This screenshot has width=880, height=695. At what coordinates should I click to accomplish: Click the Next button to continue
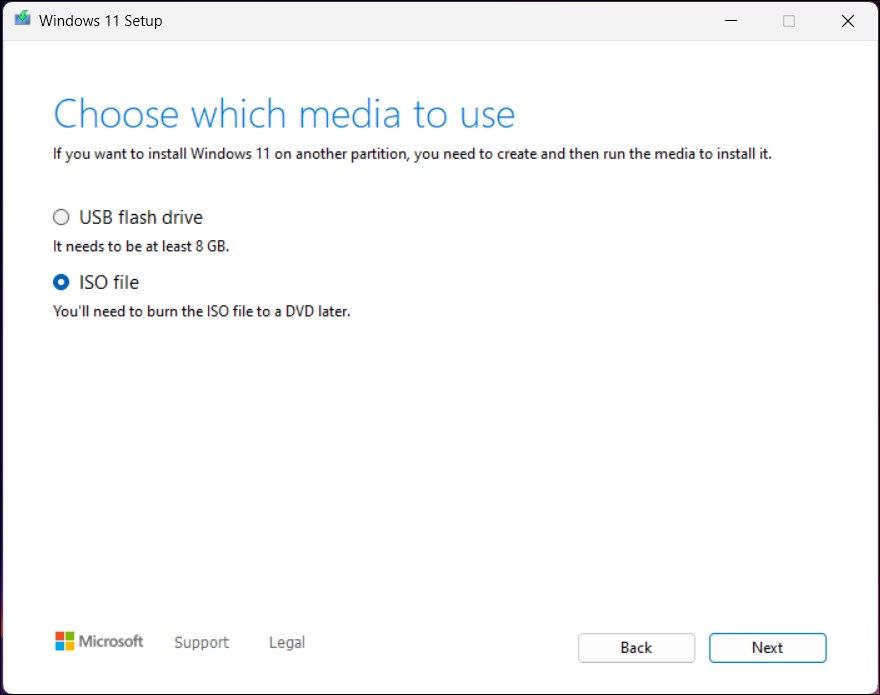[767, 648]
